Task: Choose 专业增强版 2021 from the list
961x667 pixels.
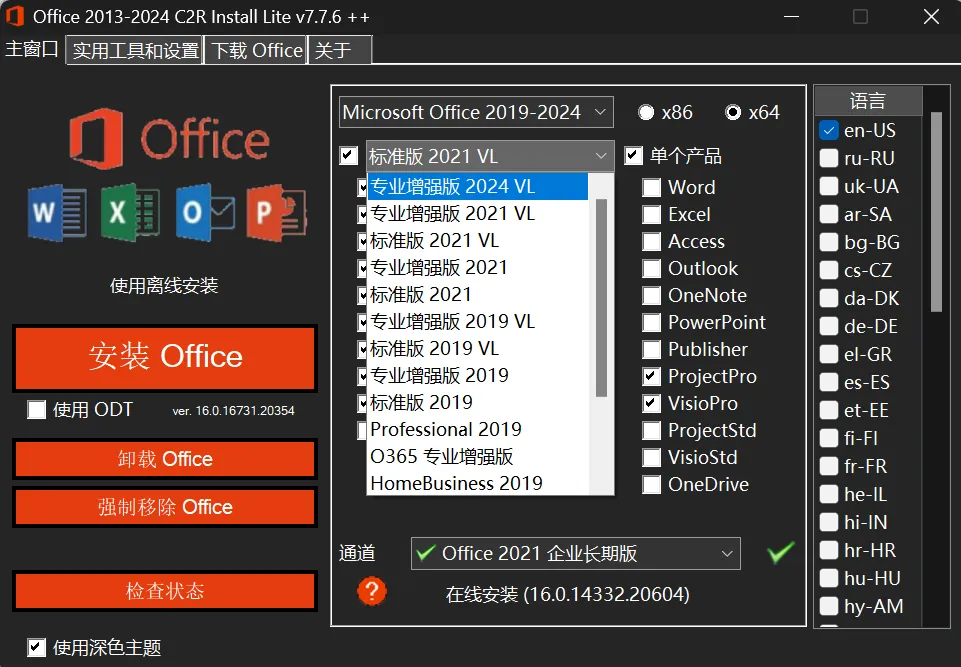Action: pyautogui.click(x=478, y=267)
